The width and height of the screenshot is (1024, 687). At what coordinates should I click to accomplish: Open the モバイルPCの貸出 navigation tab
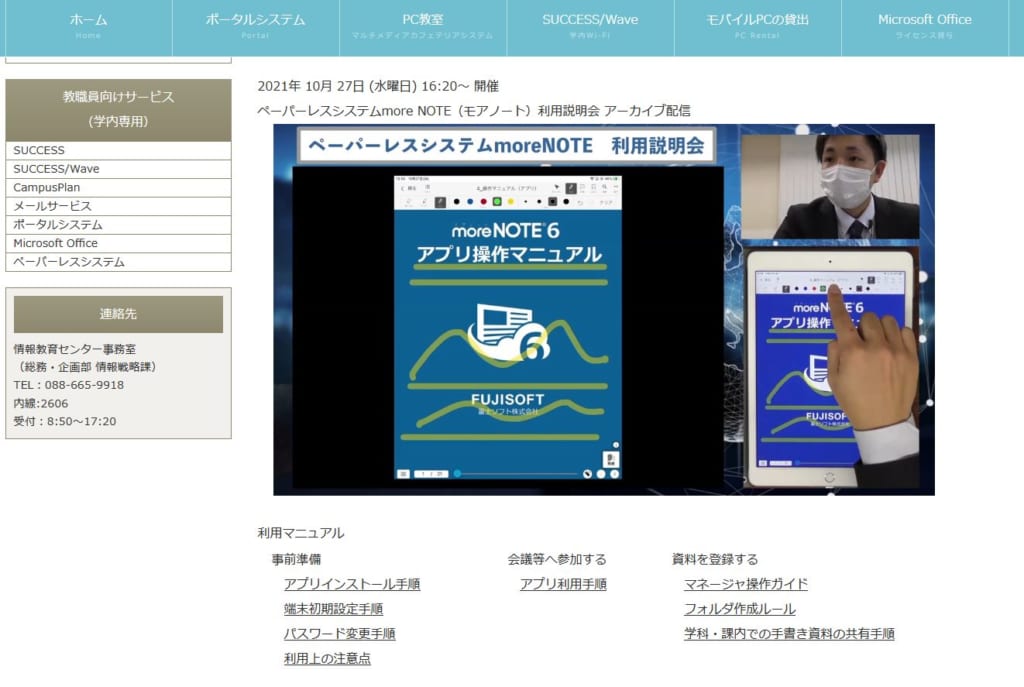757,27
